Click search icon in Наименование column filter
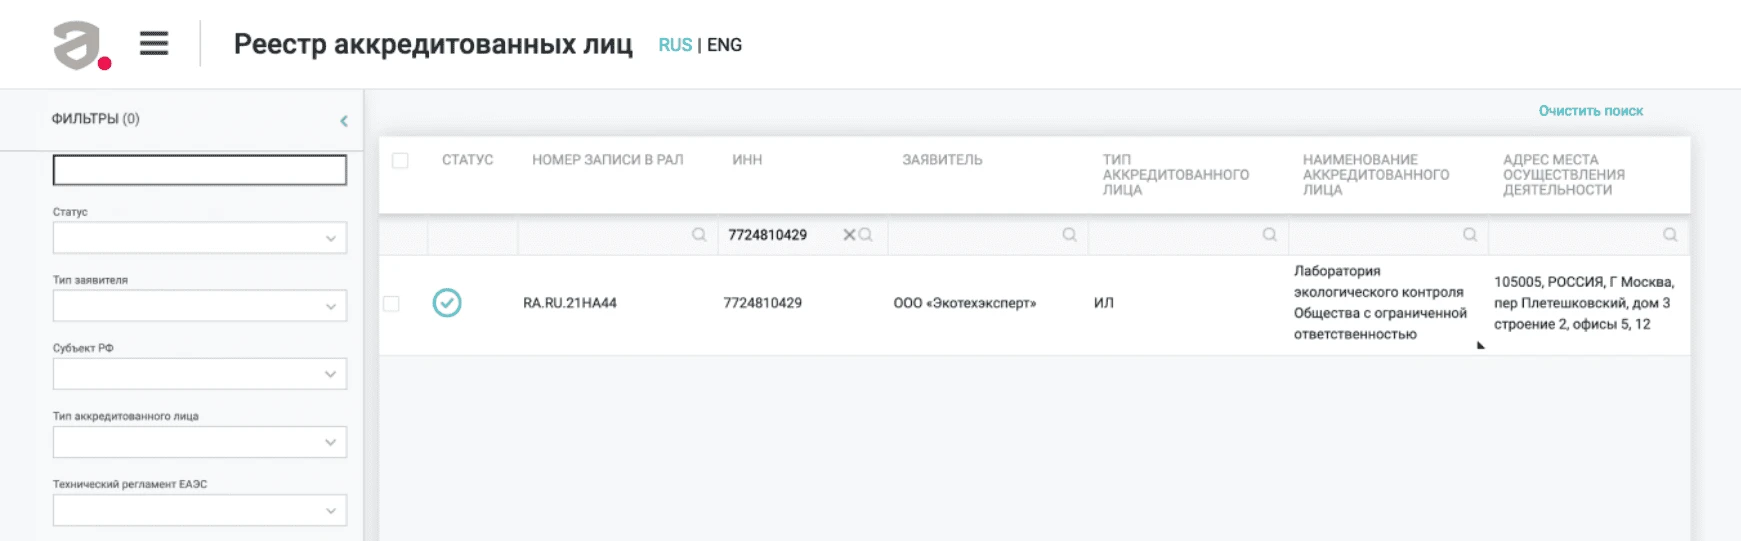1741x541 pixels. [1469, 235]
